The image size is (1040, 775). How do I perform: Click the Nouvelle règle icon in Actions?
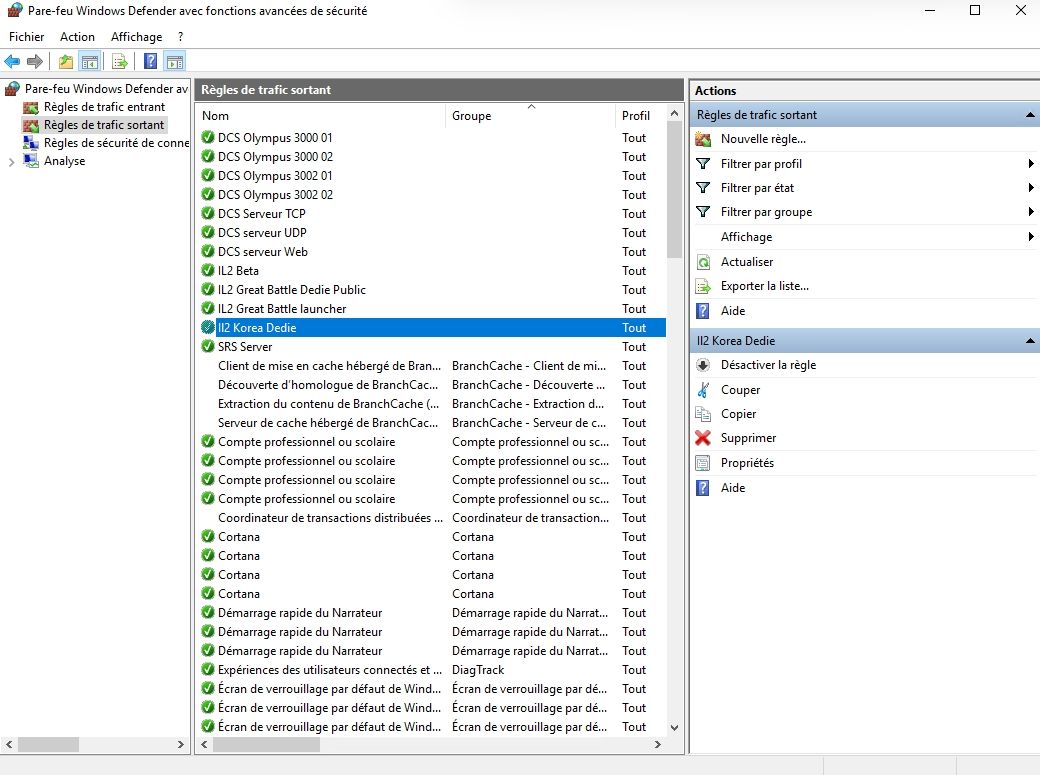pos(703,139)
